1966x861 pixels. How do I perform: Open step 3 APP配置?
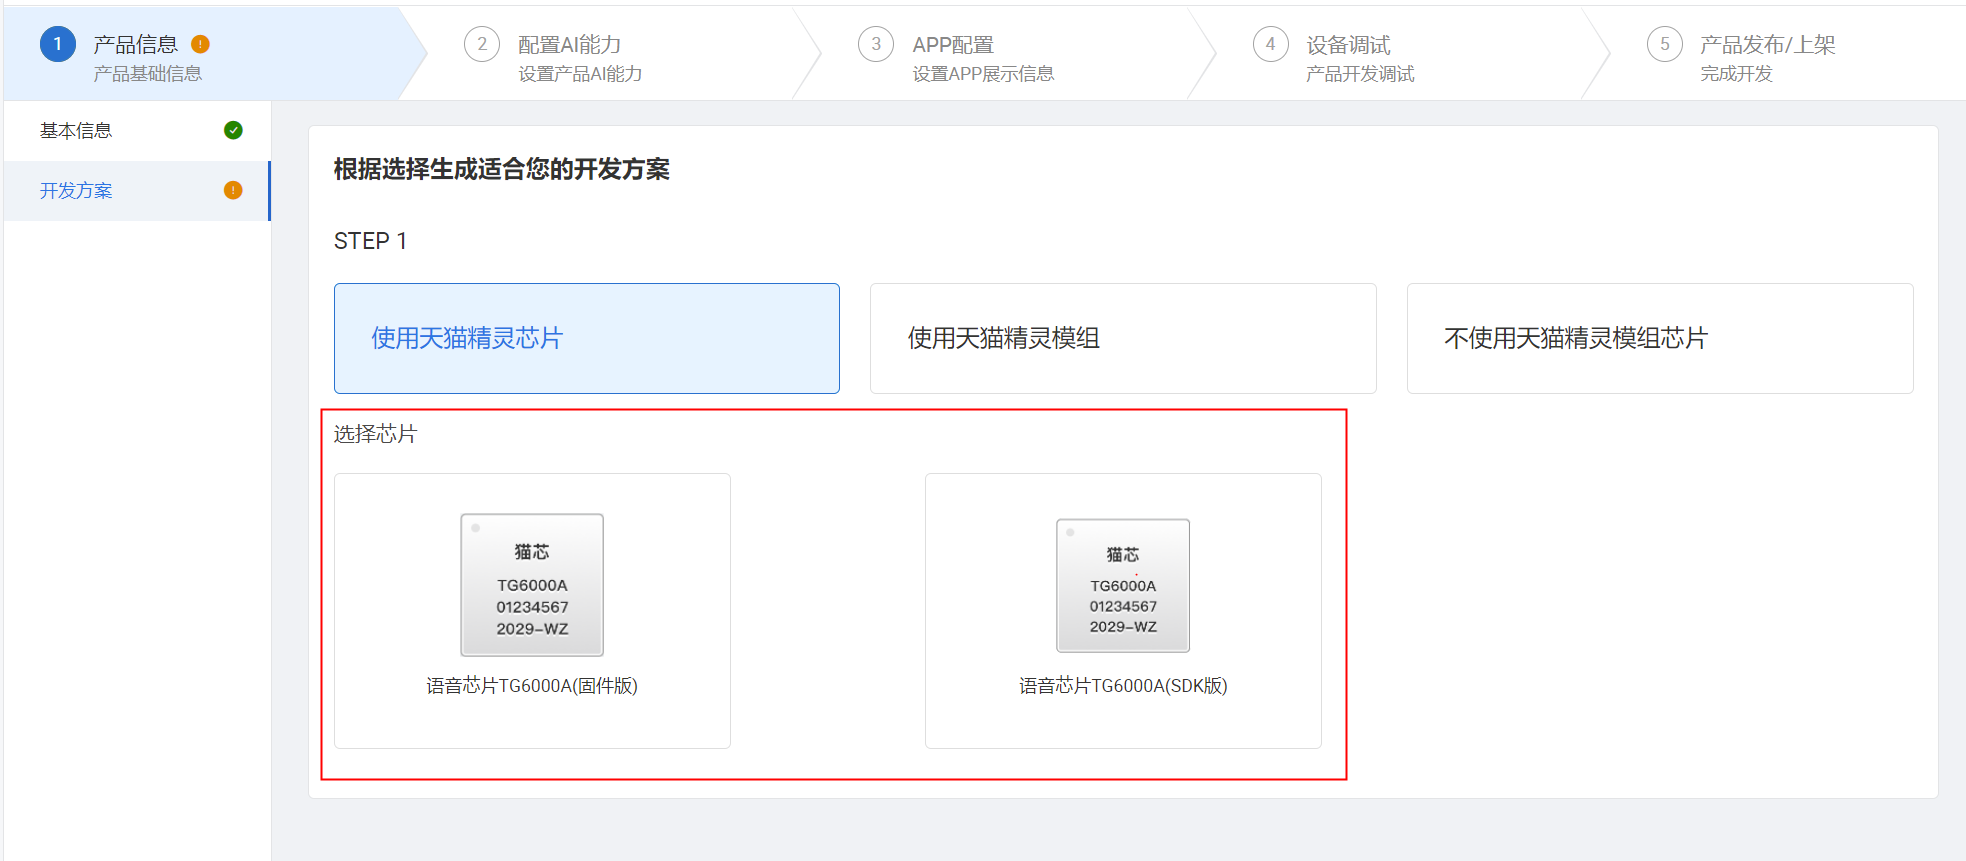coord(953,45)
